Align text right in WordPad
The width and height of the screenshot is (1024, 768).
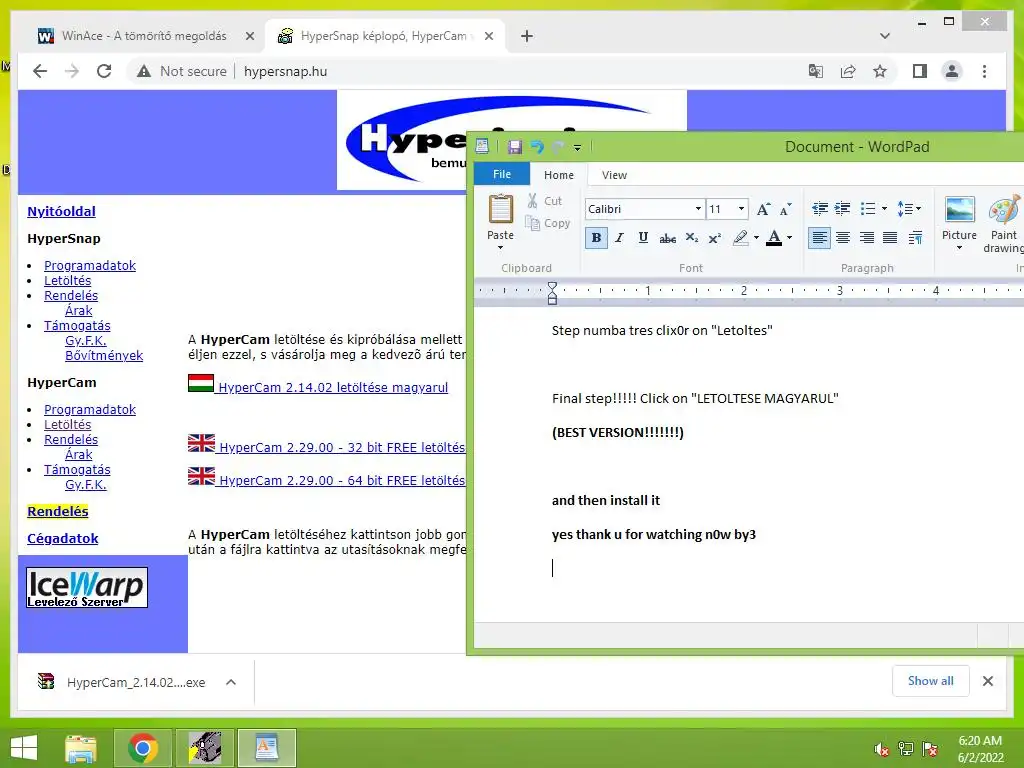tap(867, 238)
